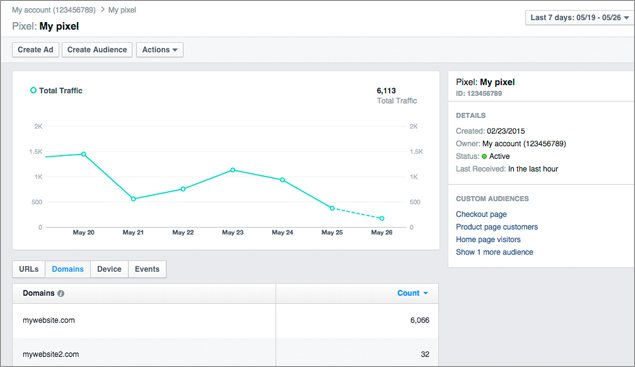Image resolution: width=635 pixels, height=367 pixels.
Task: Open the Device tab
Action: (x=109, y=269)
